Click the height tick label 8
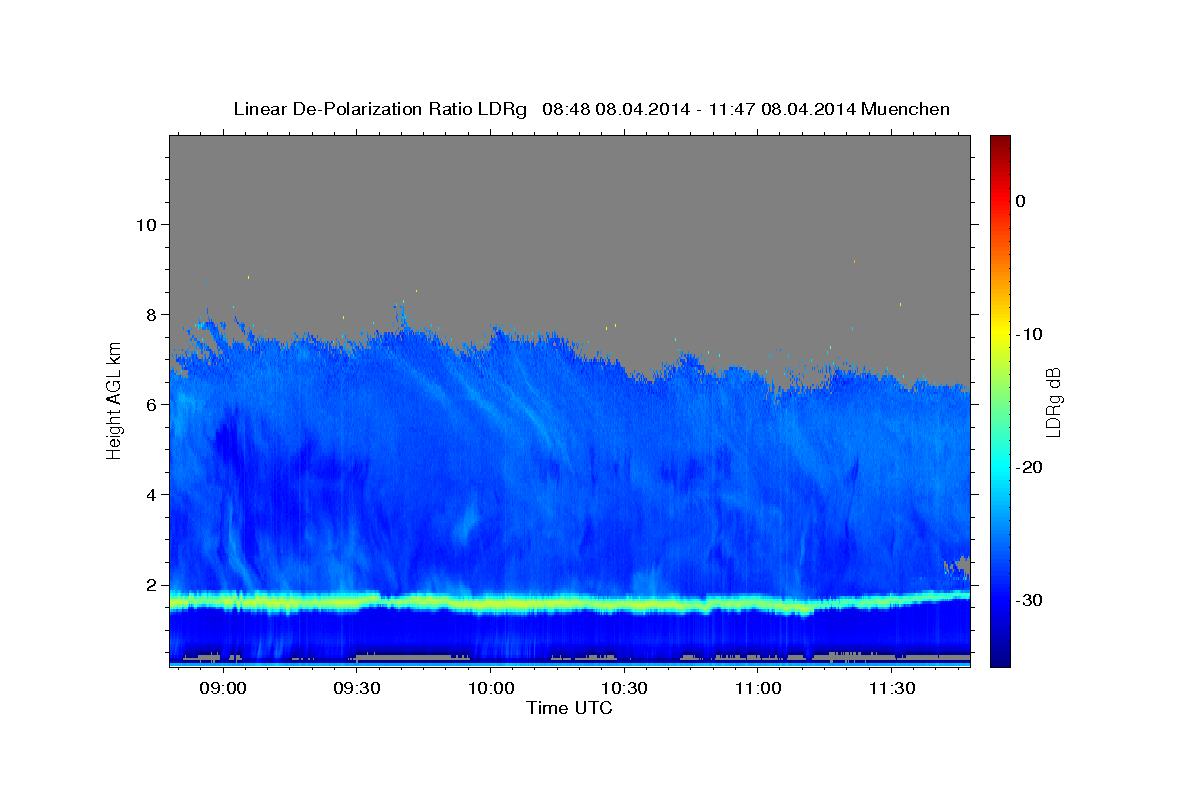The image size is (1200, 800). click(151, 314)
